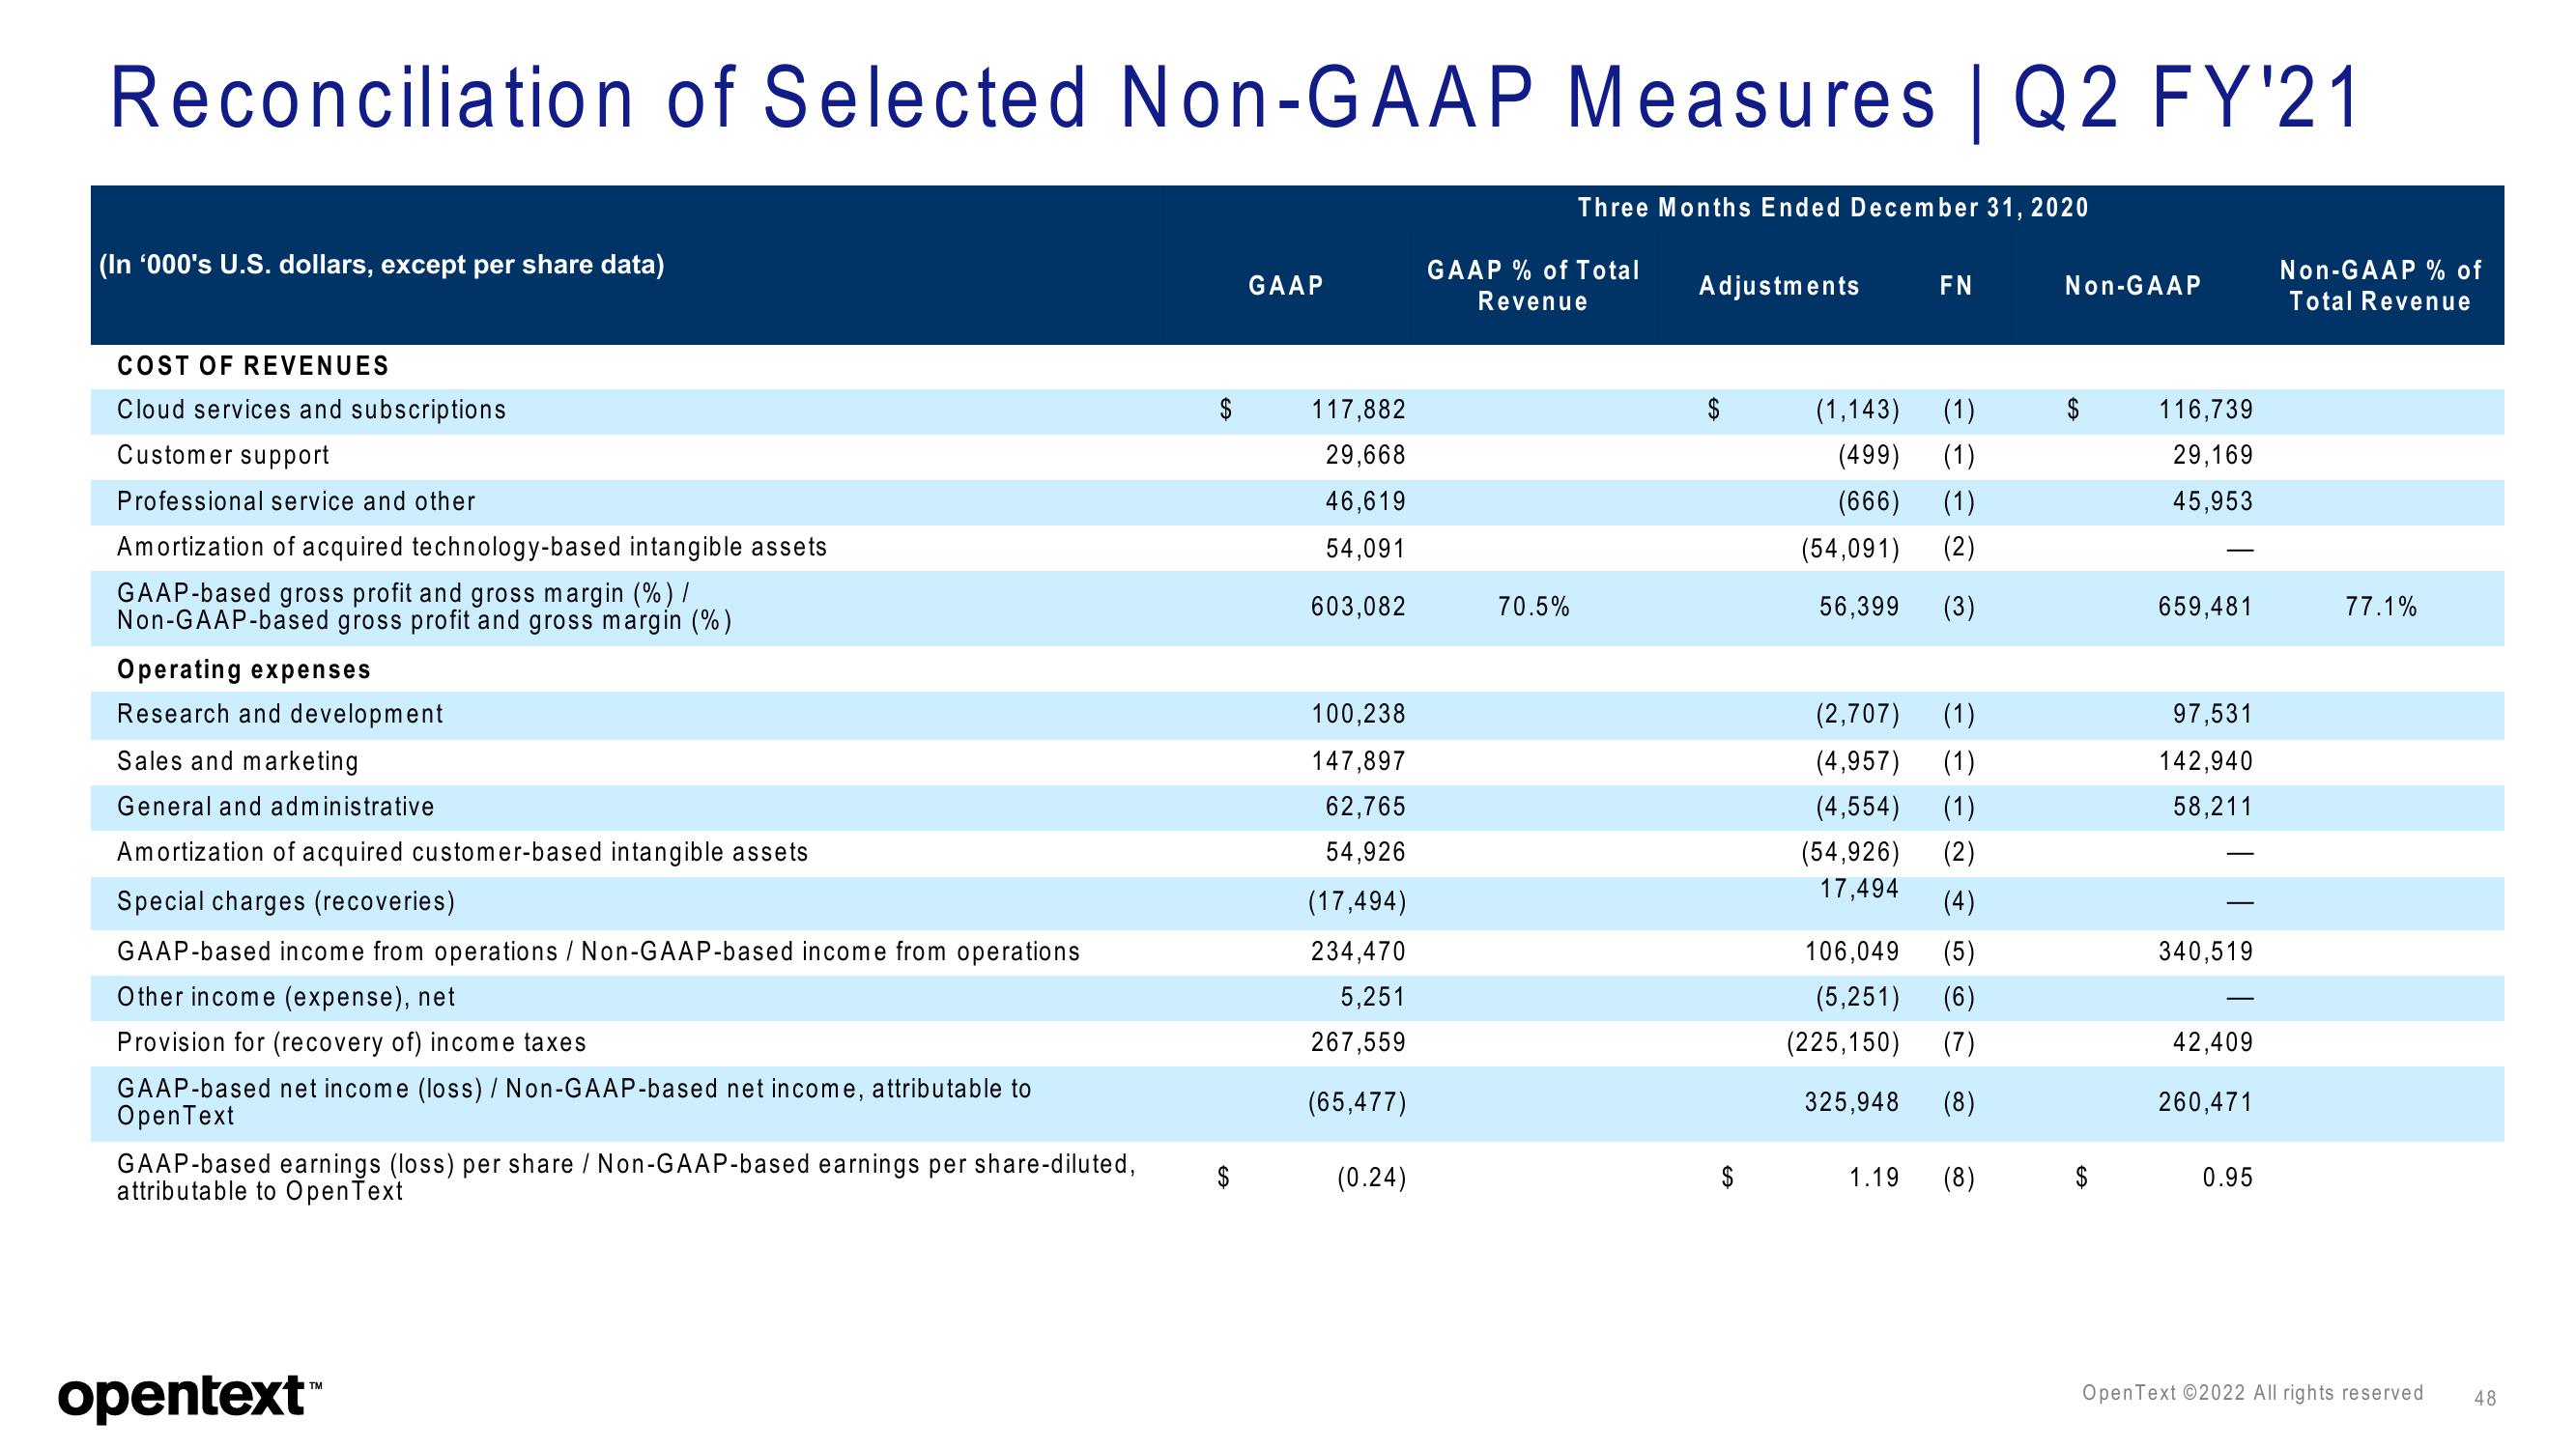Select 'Customer support' row label

pyautogui.click(x=223, y=455)
